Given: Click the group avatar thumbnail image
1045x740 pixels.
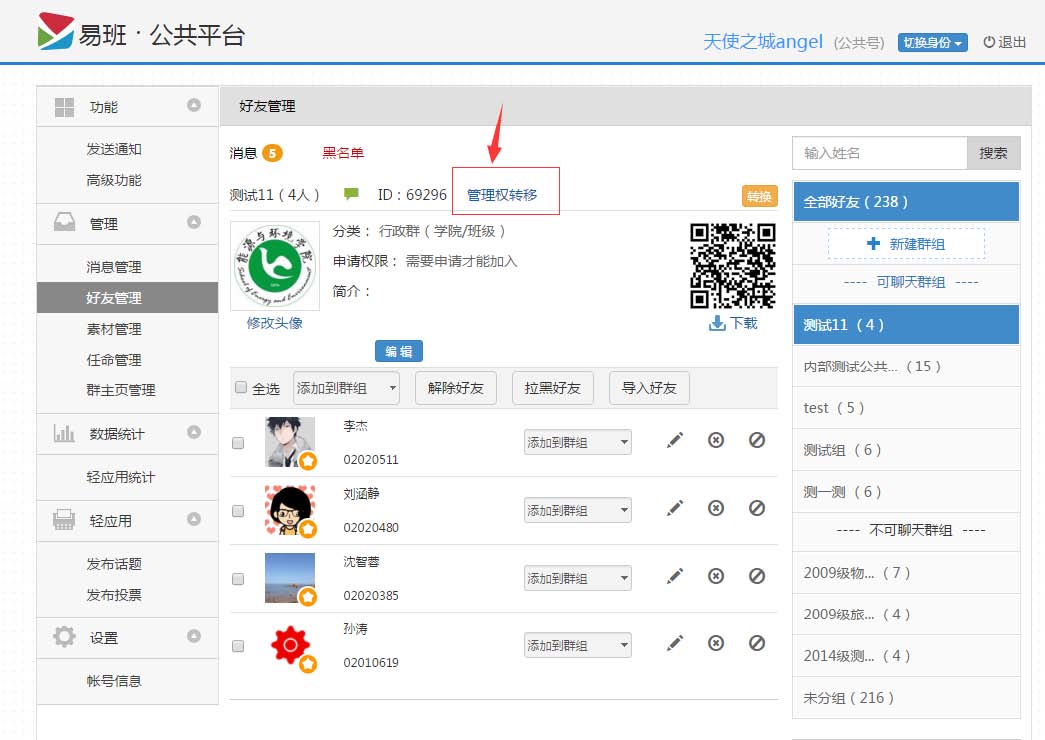Looking at the screenshot, I should [275, 266].
